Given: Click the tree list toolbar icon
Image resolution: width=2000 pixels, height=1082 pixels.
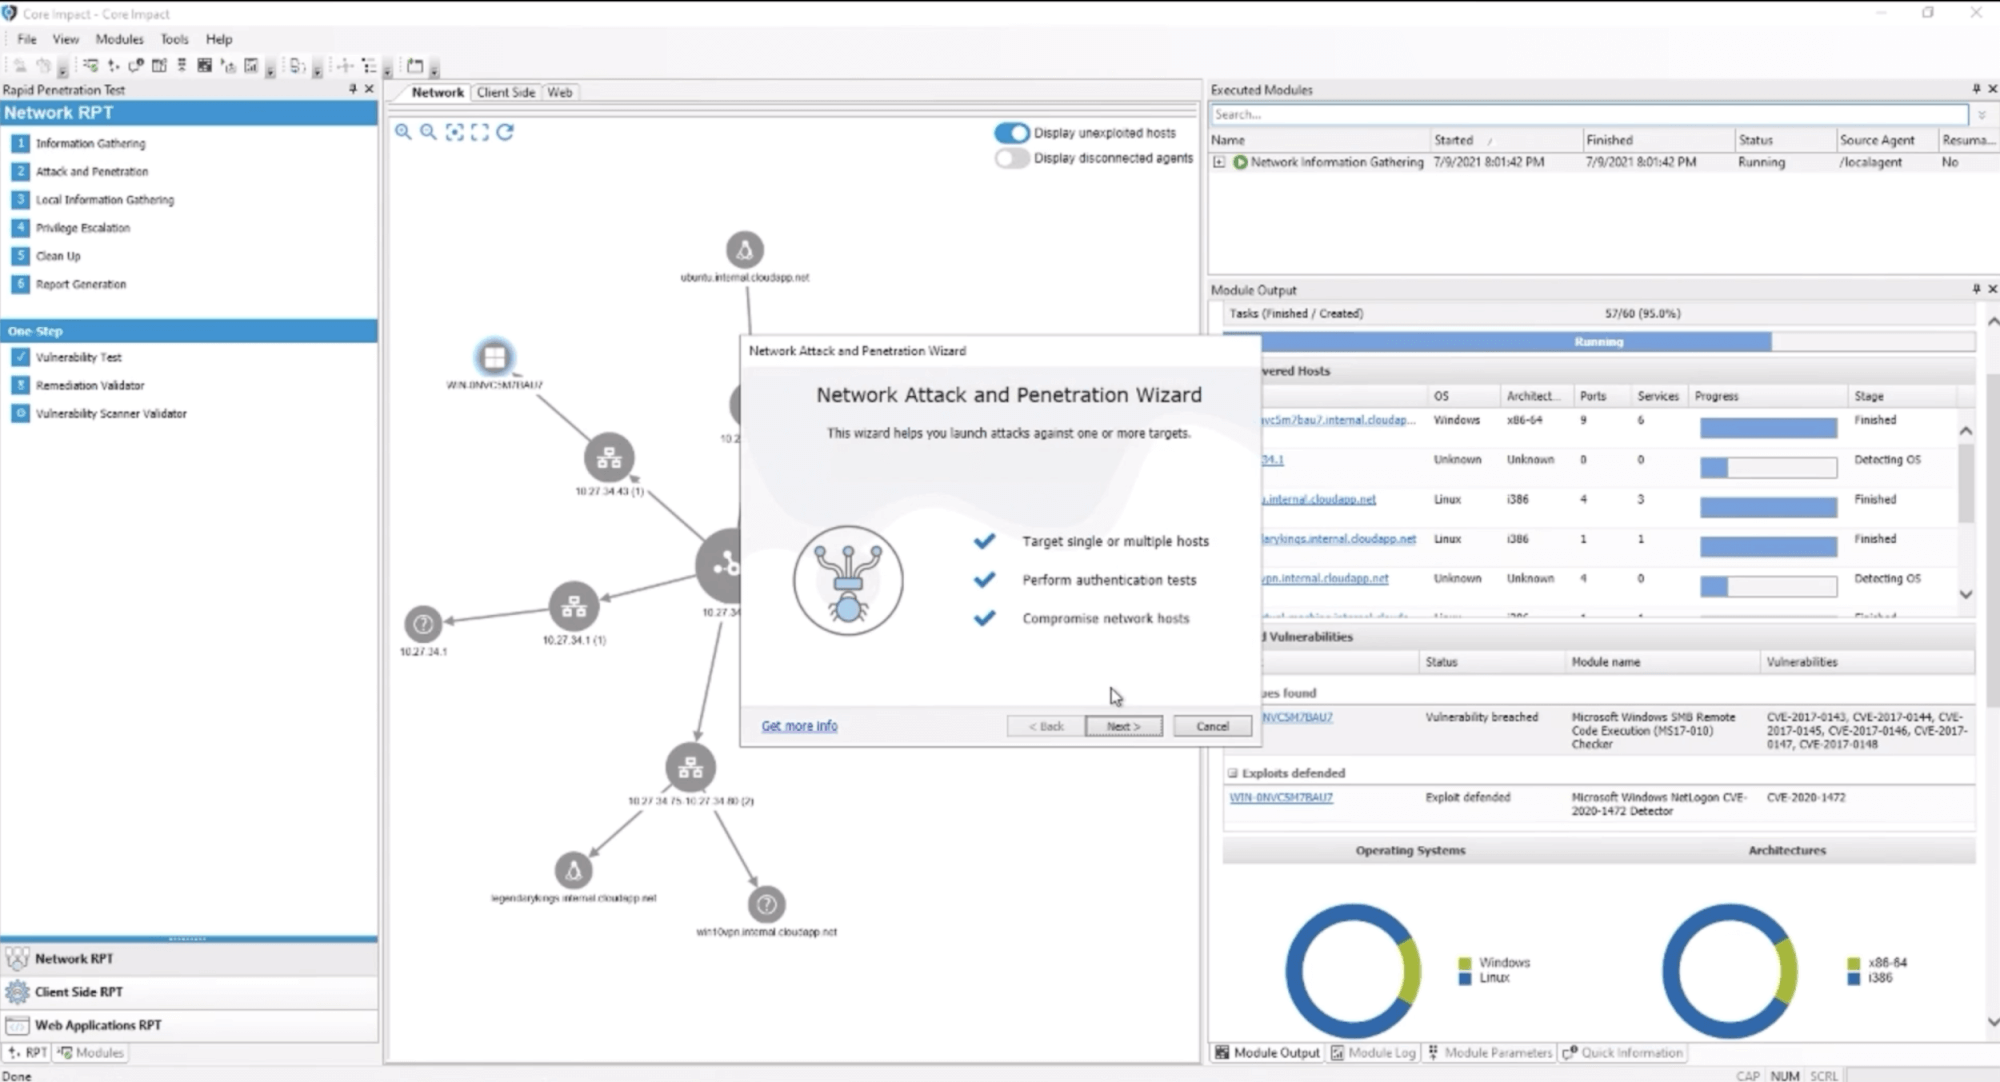Looking at the screenshot, I should pyautogui.click(x=369, y=66).
